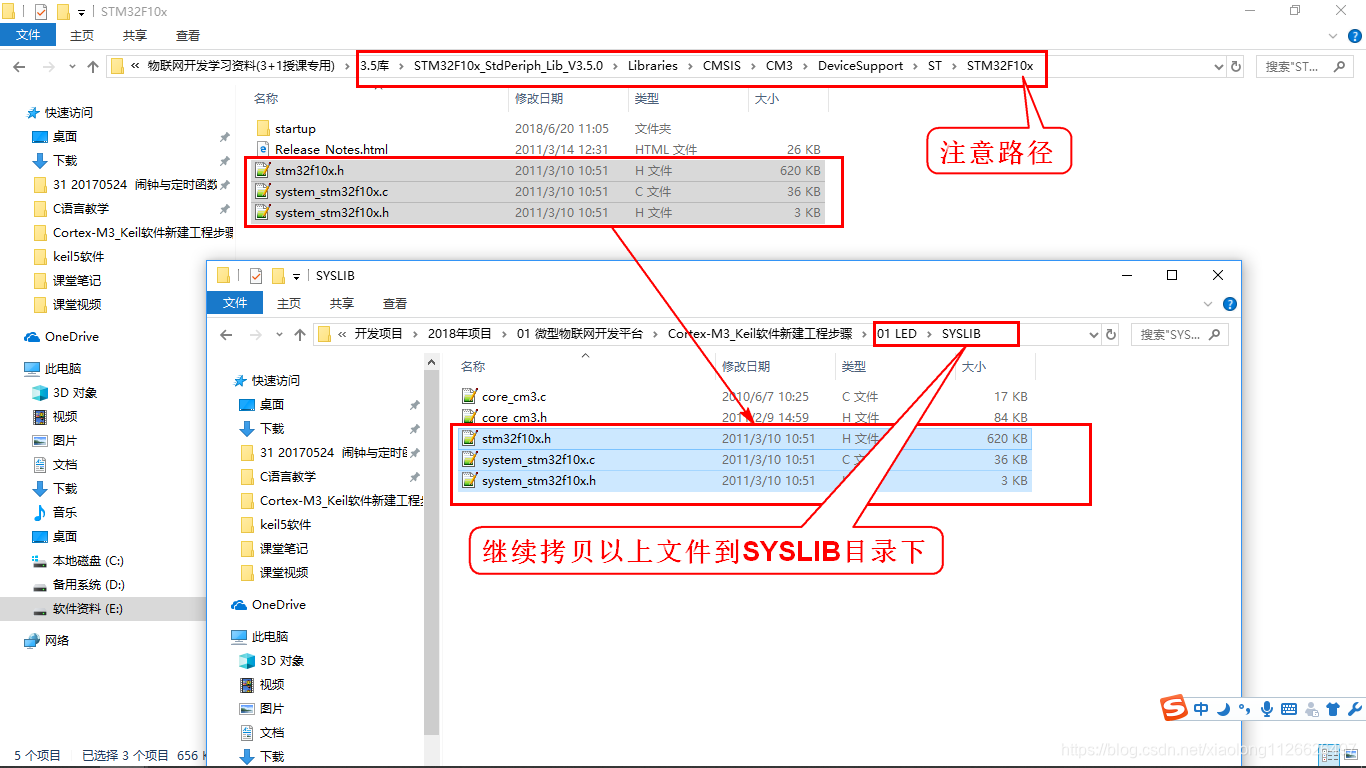This screenshot has height=768, width=1366.
Task: Select Release_Notes.html file
Action: [x=331, y=150]
